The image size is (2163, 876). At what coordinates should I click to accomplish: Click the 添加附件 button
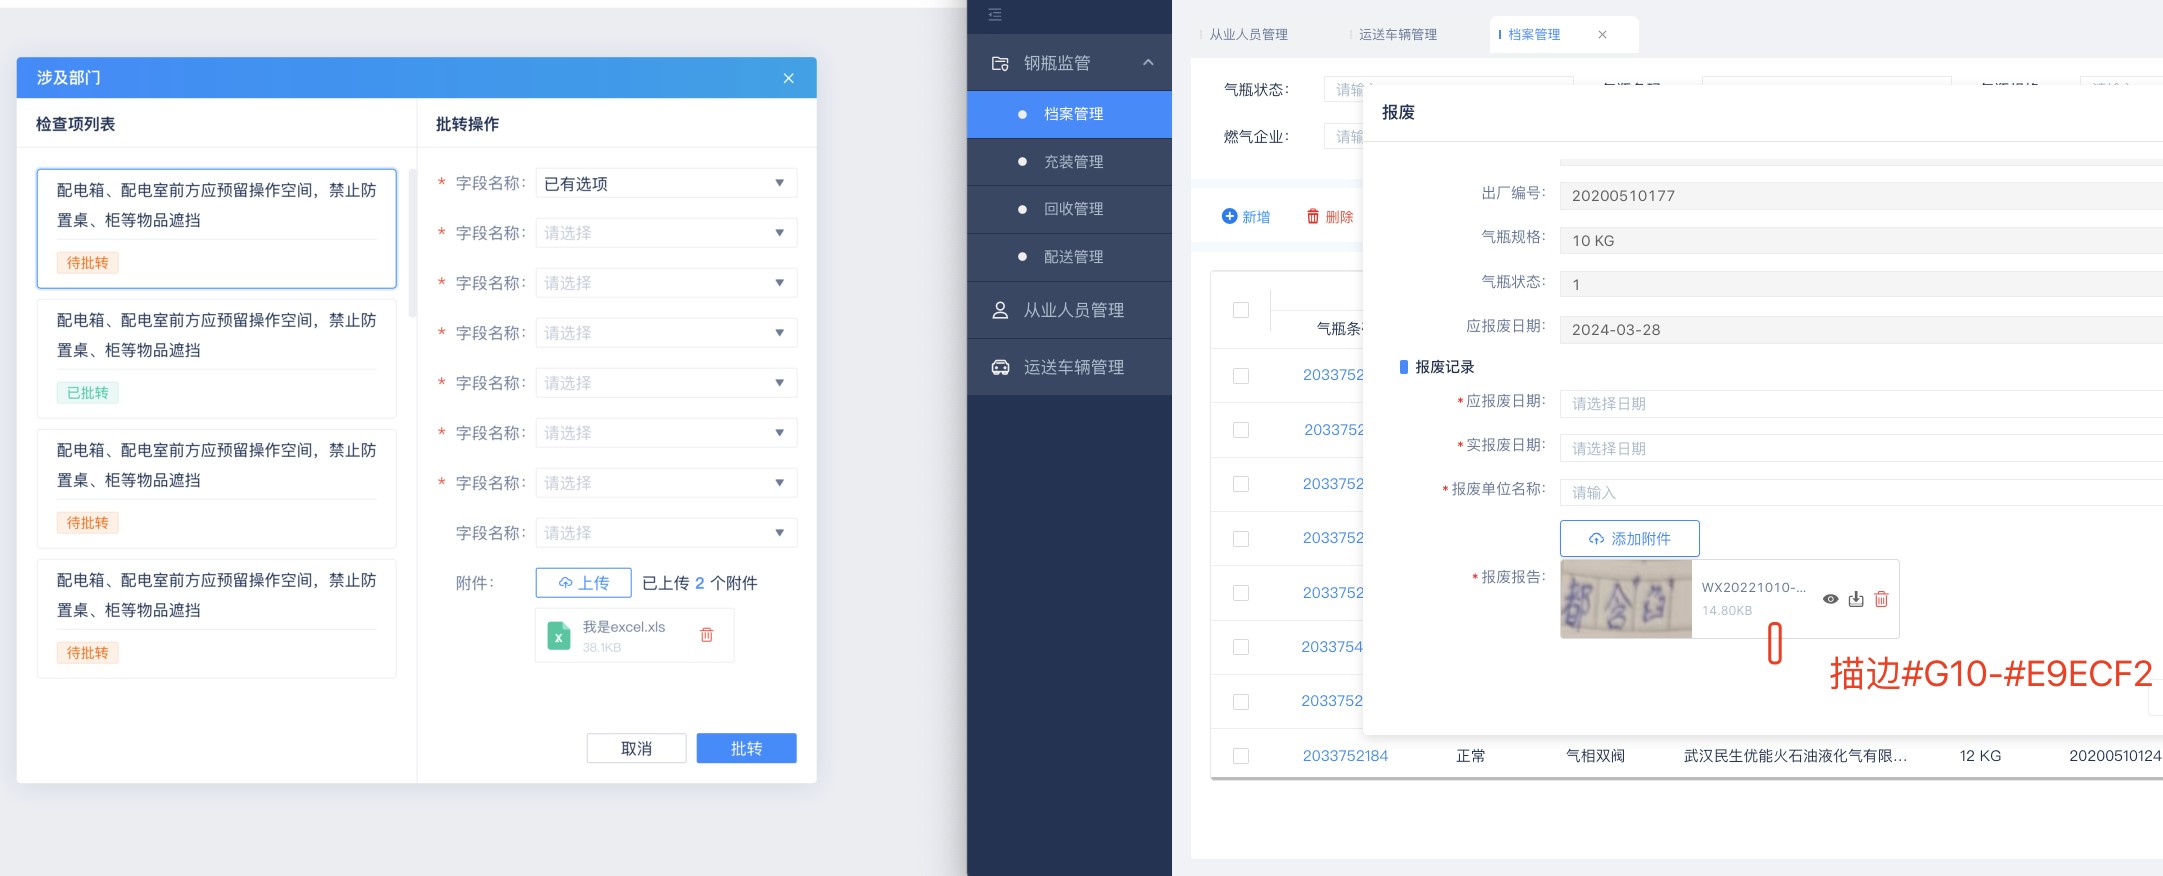click(1630, 538)
